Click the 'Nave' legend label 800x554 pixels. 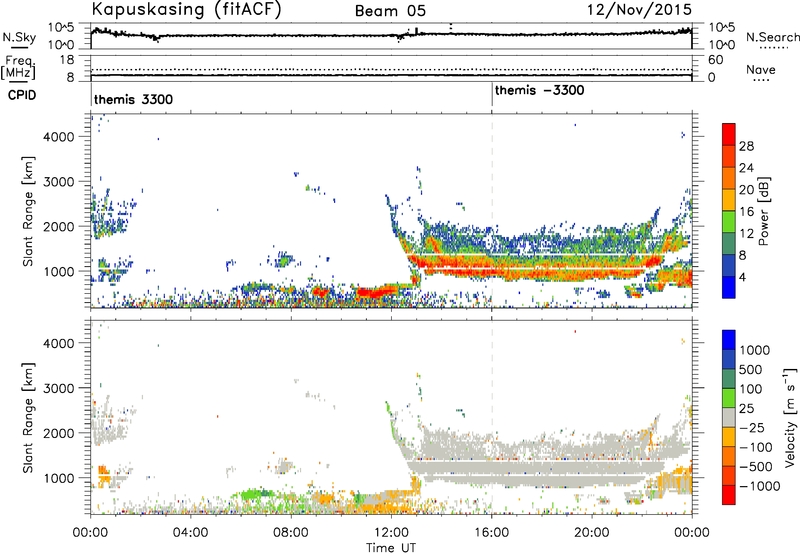tap(760, 70)
